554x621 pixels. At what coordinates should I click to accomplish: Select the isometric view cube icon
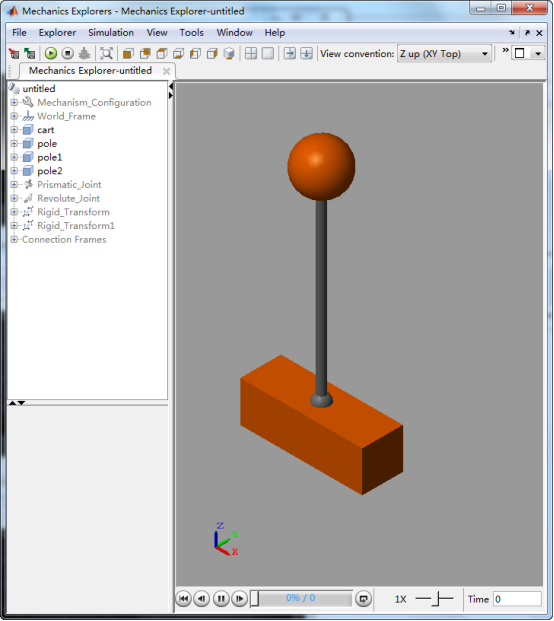[229, 53]
